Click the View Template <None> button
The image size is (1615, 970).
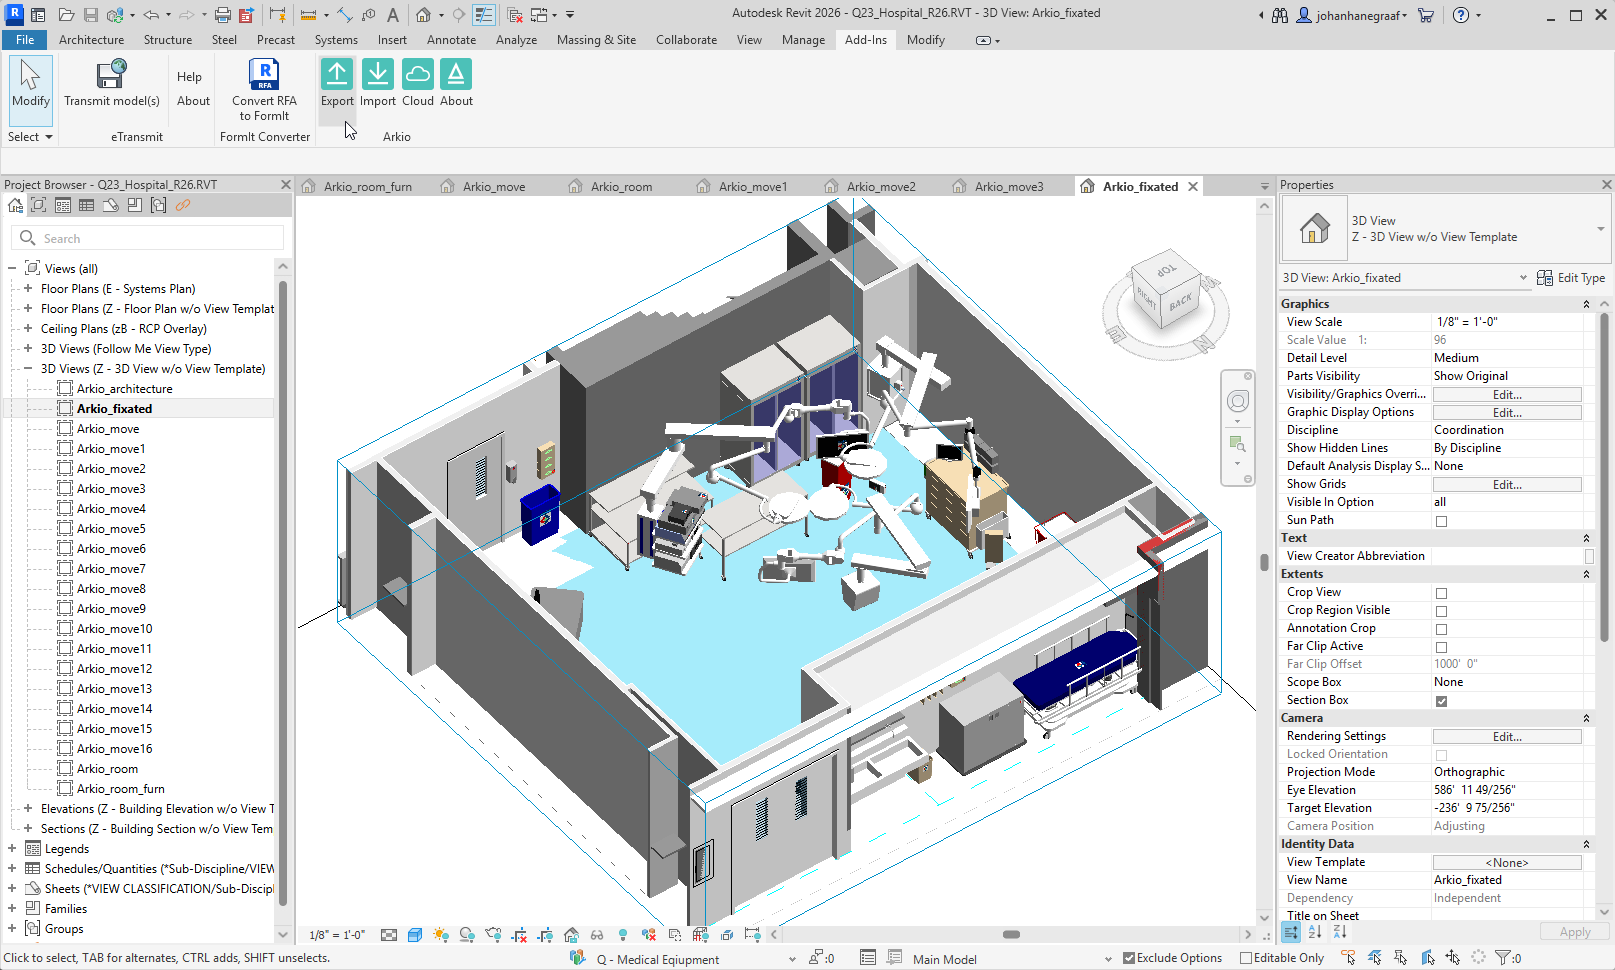[x=1507, y=863]
